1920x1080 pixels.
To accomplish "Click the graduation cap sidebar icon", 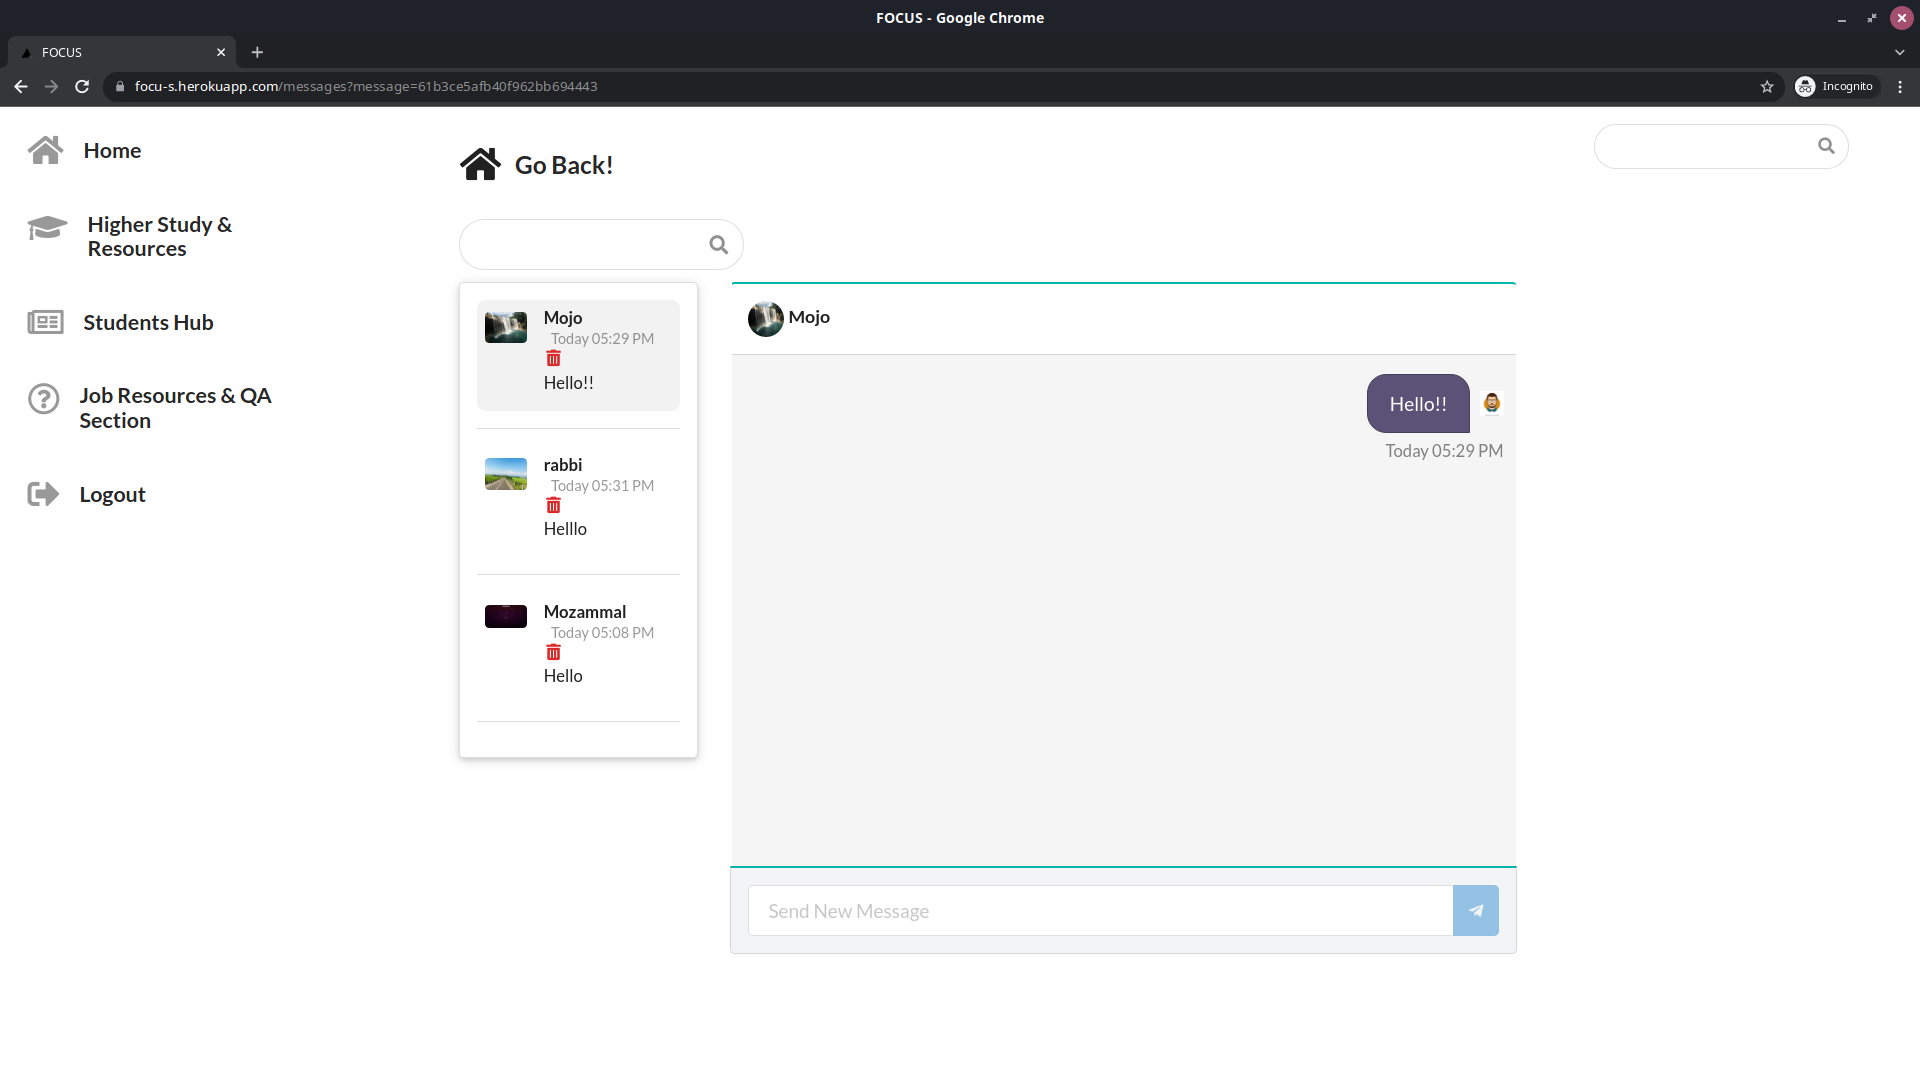I will (x=47, y=229).
